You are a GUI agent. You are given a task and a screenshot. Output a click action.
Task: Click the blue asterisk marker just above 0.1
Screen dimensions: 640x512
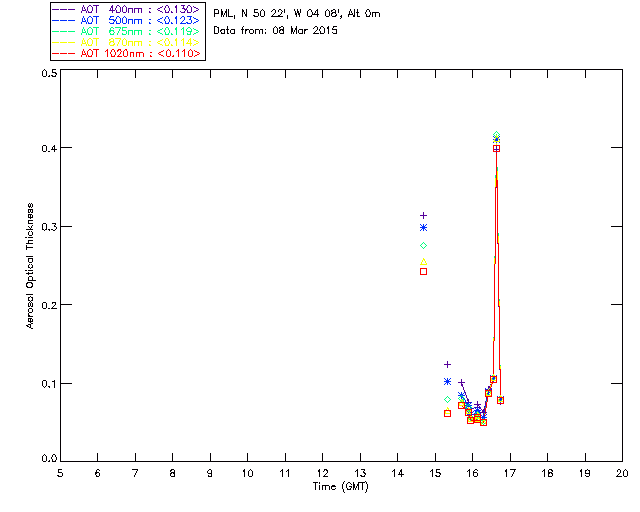[447, 381]
